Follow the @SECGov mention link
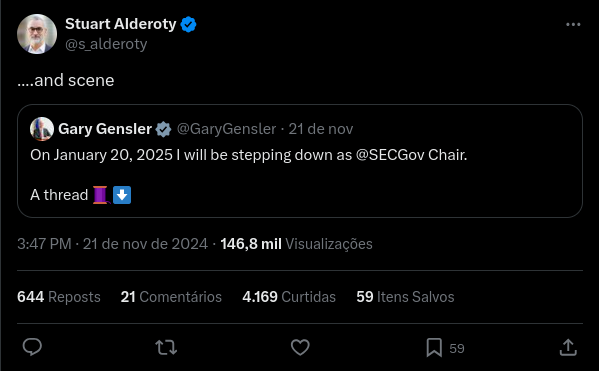599x371 pixels. (390, 155)
